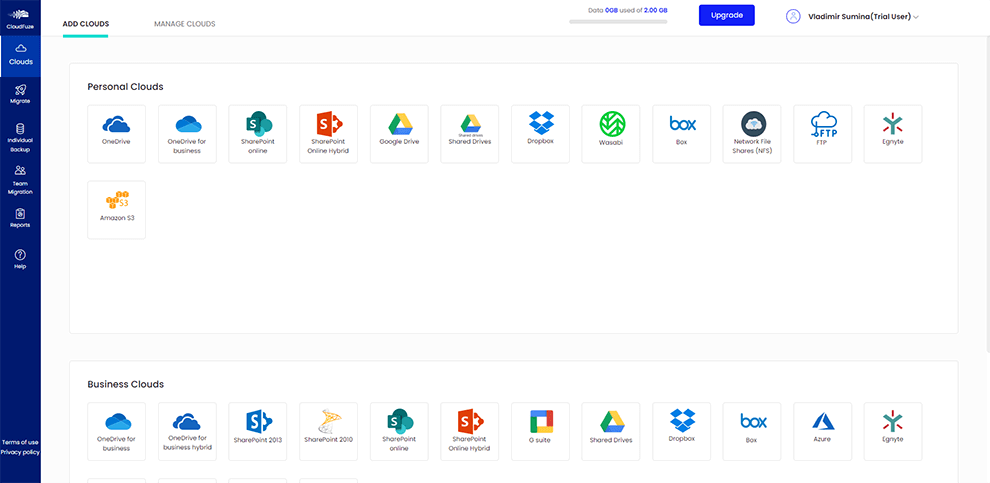Select OneDrive for business under Personal Clouds
The height and width of the screenshot is (483, 990).
pyautogui.click(x=187, y=134)
